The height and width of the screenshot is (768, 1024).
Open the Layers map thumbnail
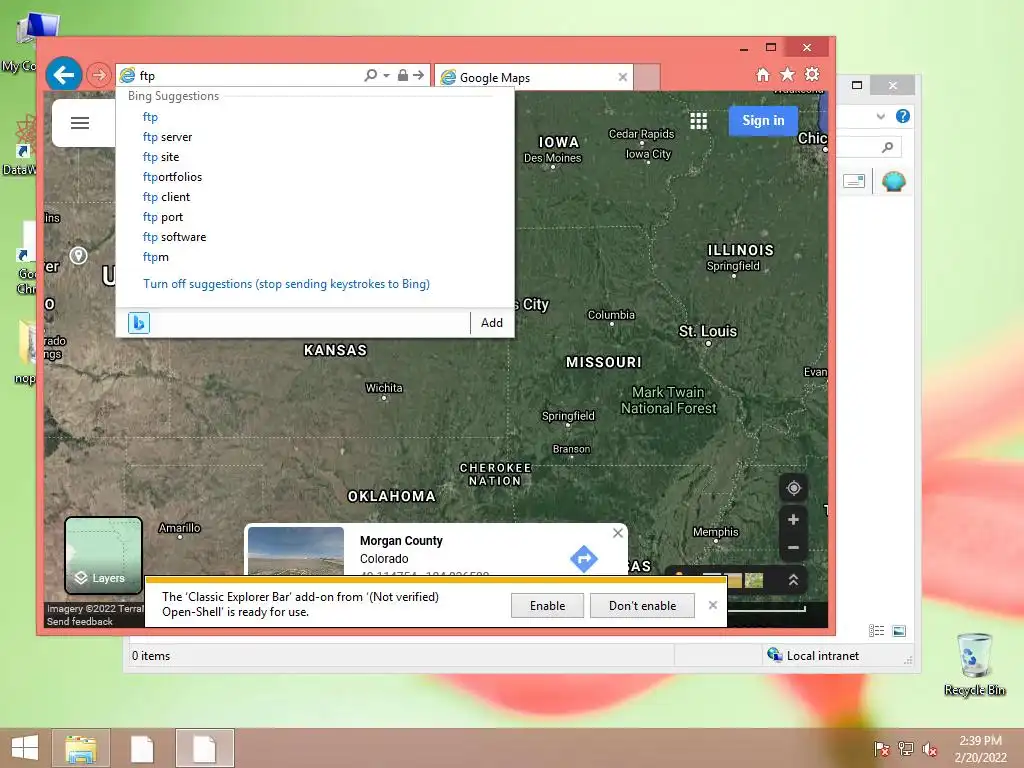pos(103,555)
